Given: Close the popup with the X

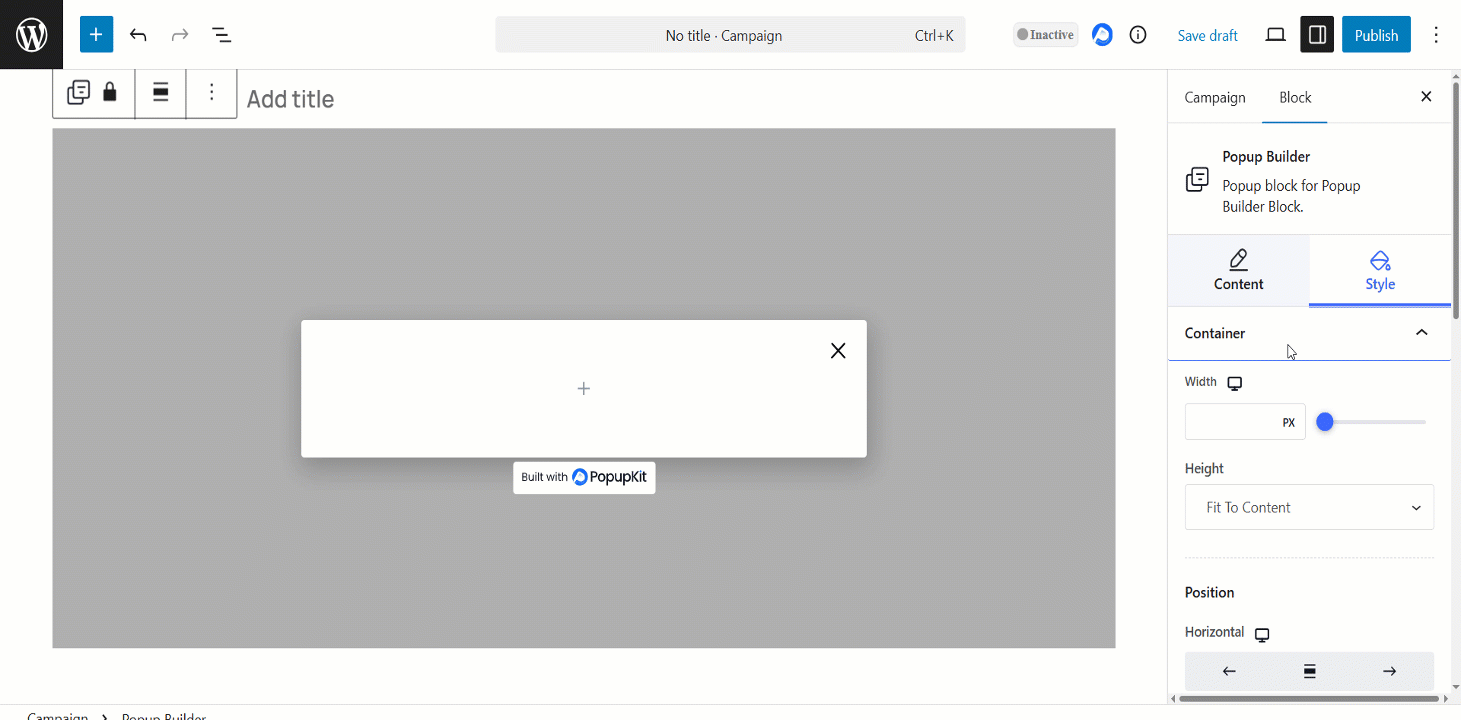Looking at the screenshot, I should [x=838, y=350].
